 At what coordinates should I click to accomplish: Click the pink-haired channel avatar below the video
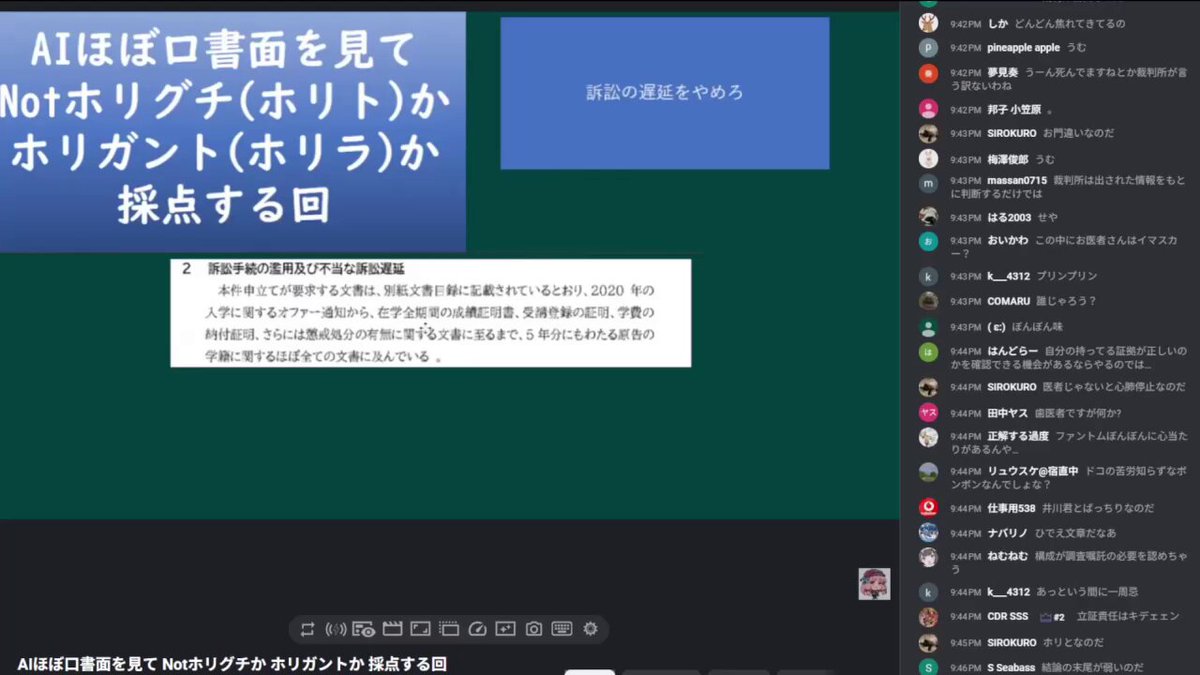coord(874,584)
